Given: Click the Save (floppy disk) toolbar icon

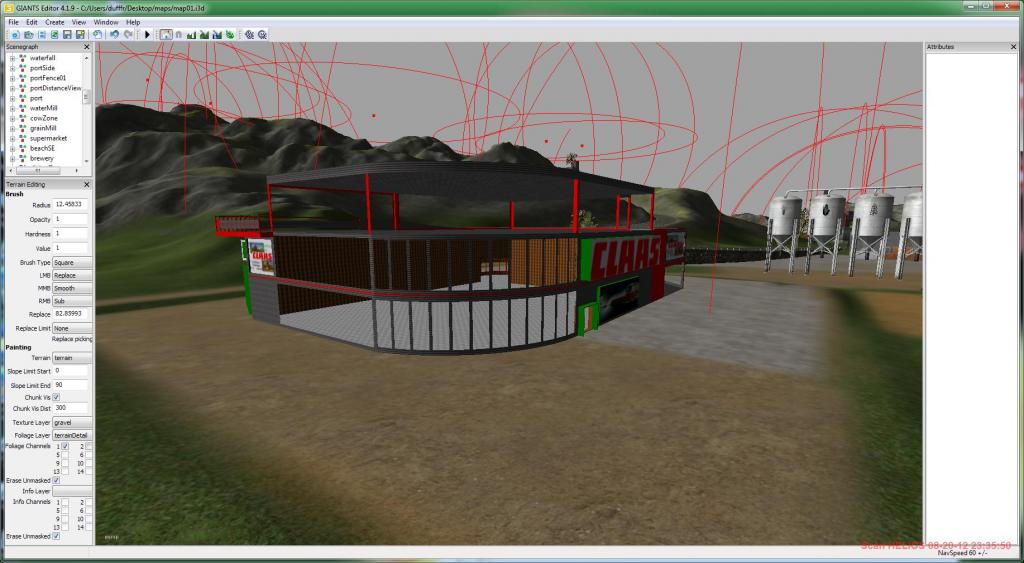Looking at the screenshot, I should tap(67, 35).
